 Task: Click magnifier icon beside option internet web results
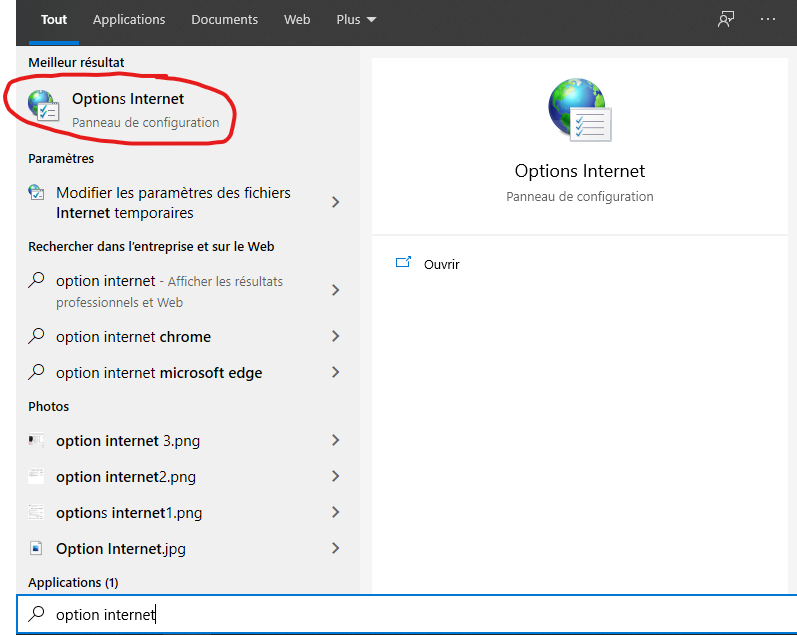[x=36, y=280]
